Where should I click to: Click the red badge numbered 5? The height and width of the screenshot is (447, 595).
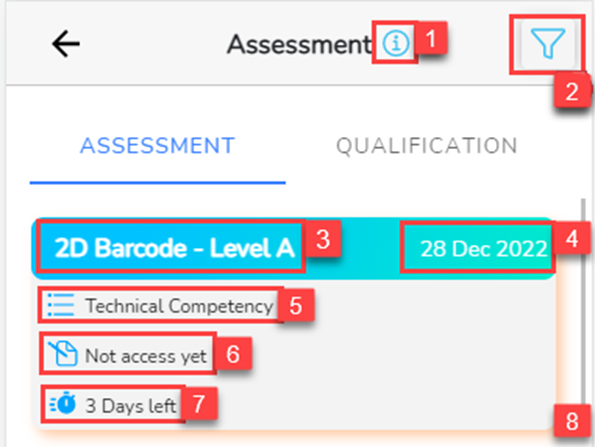296,305
